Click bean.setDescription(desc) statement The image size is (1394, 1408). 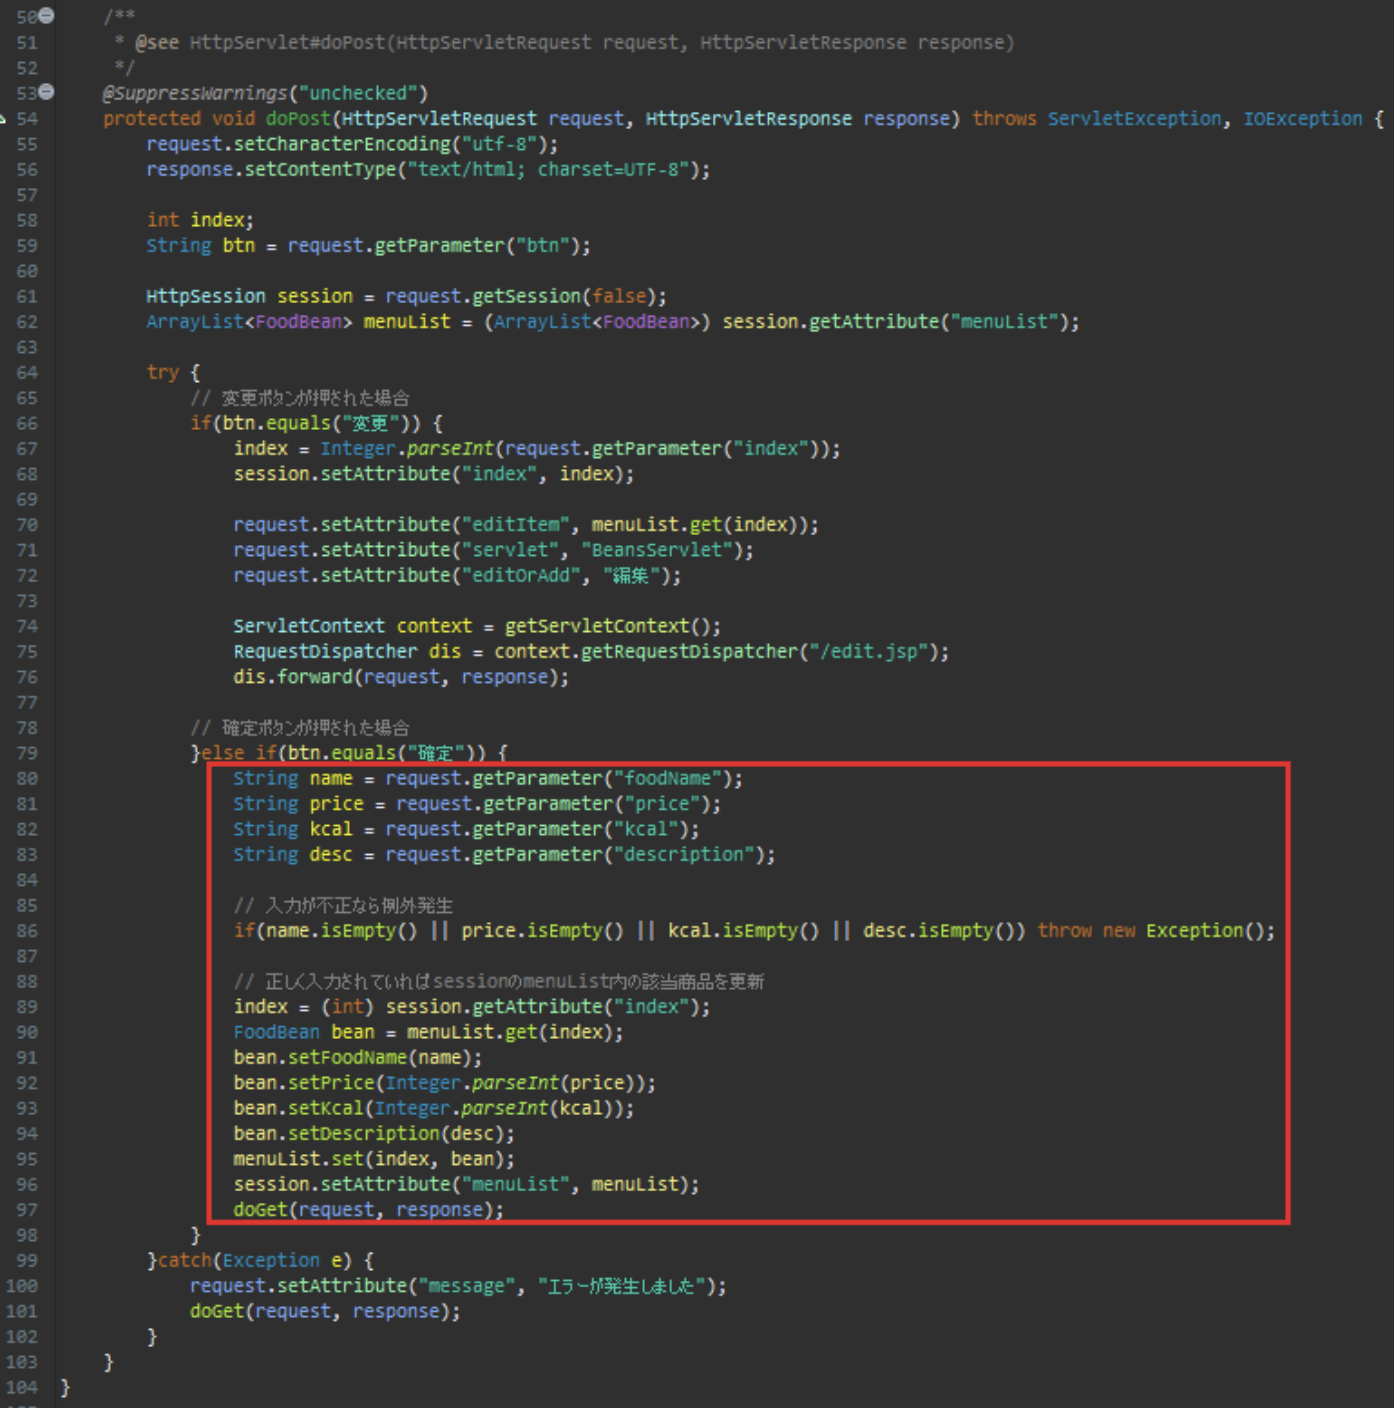pos(374,1134)
